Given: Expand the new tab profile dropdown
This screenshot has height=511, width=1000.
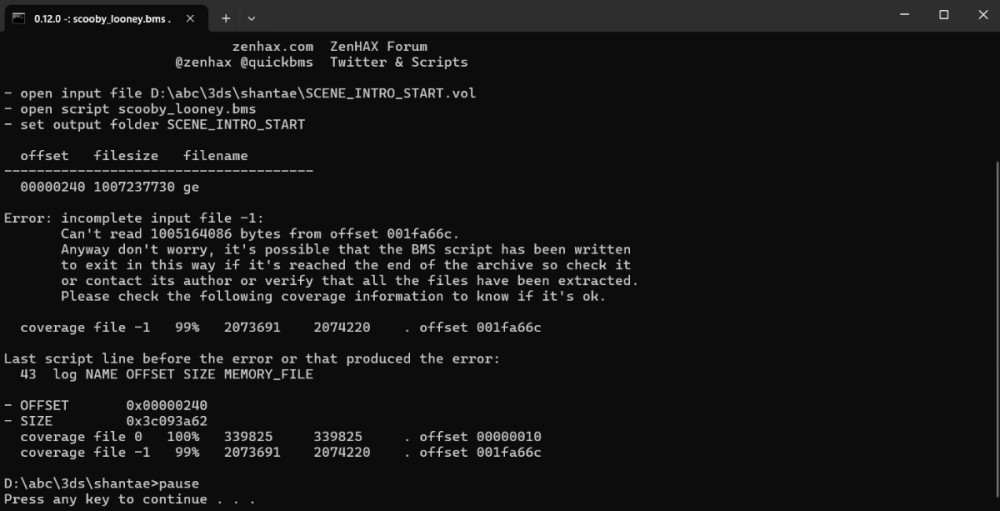Looking at the screenshot, I should 251,18.
